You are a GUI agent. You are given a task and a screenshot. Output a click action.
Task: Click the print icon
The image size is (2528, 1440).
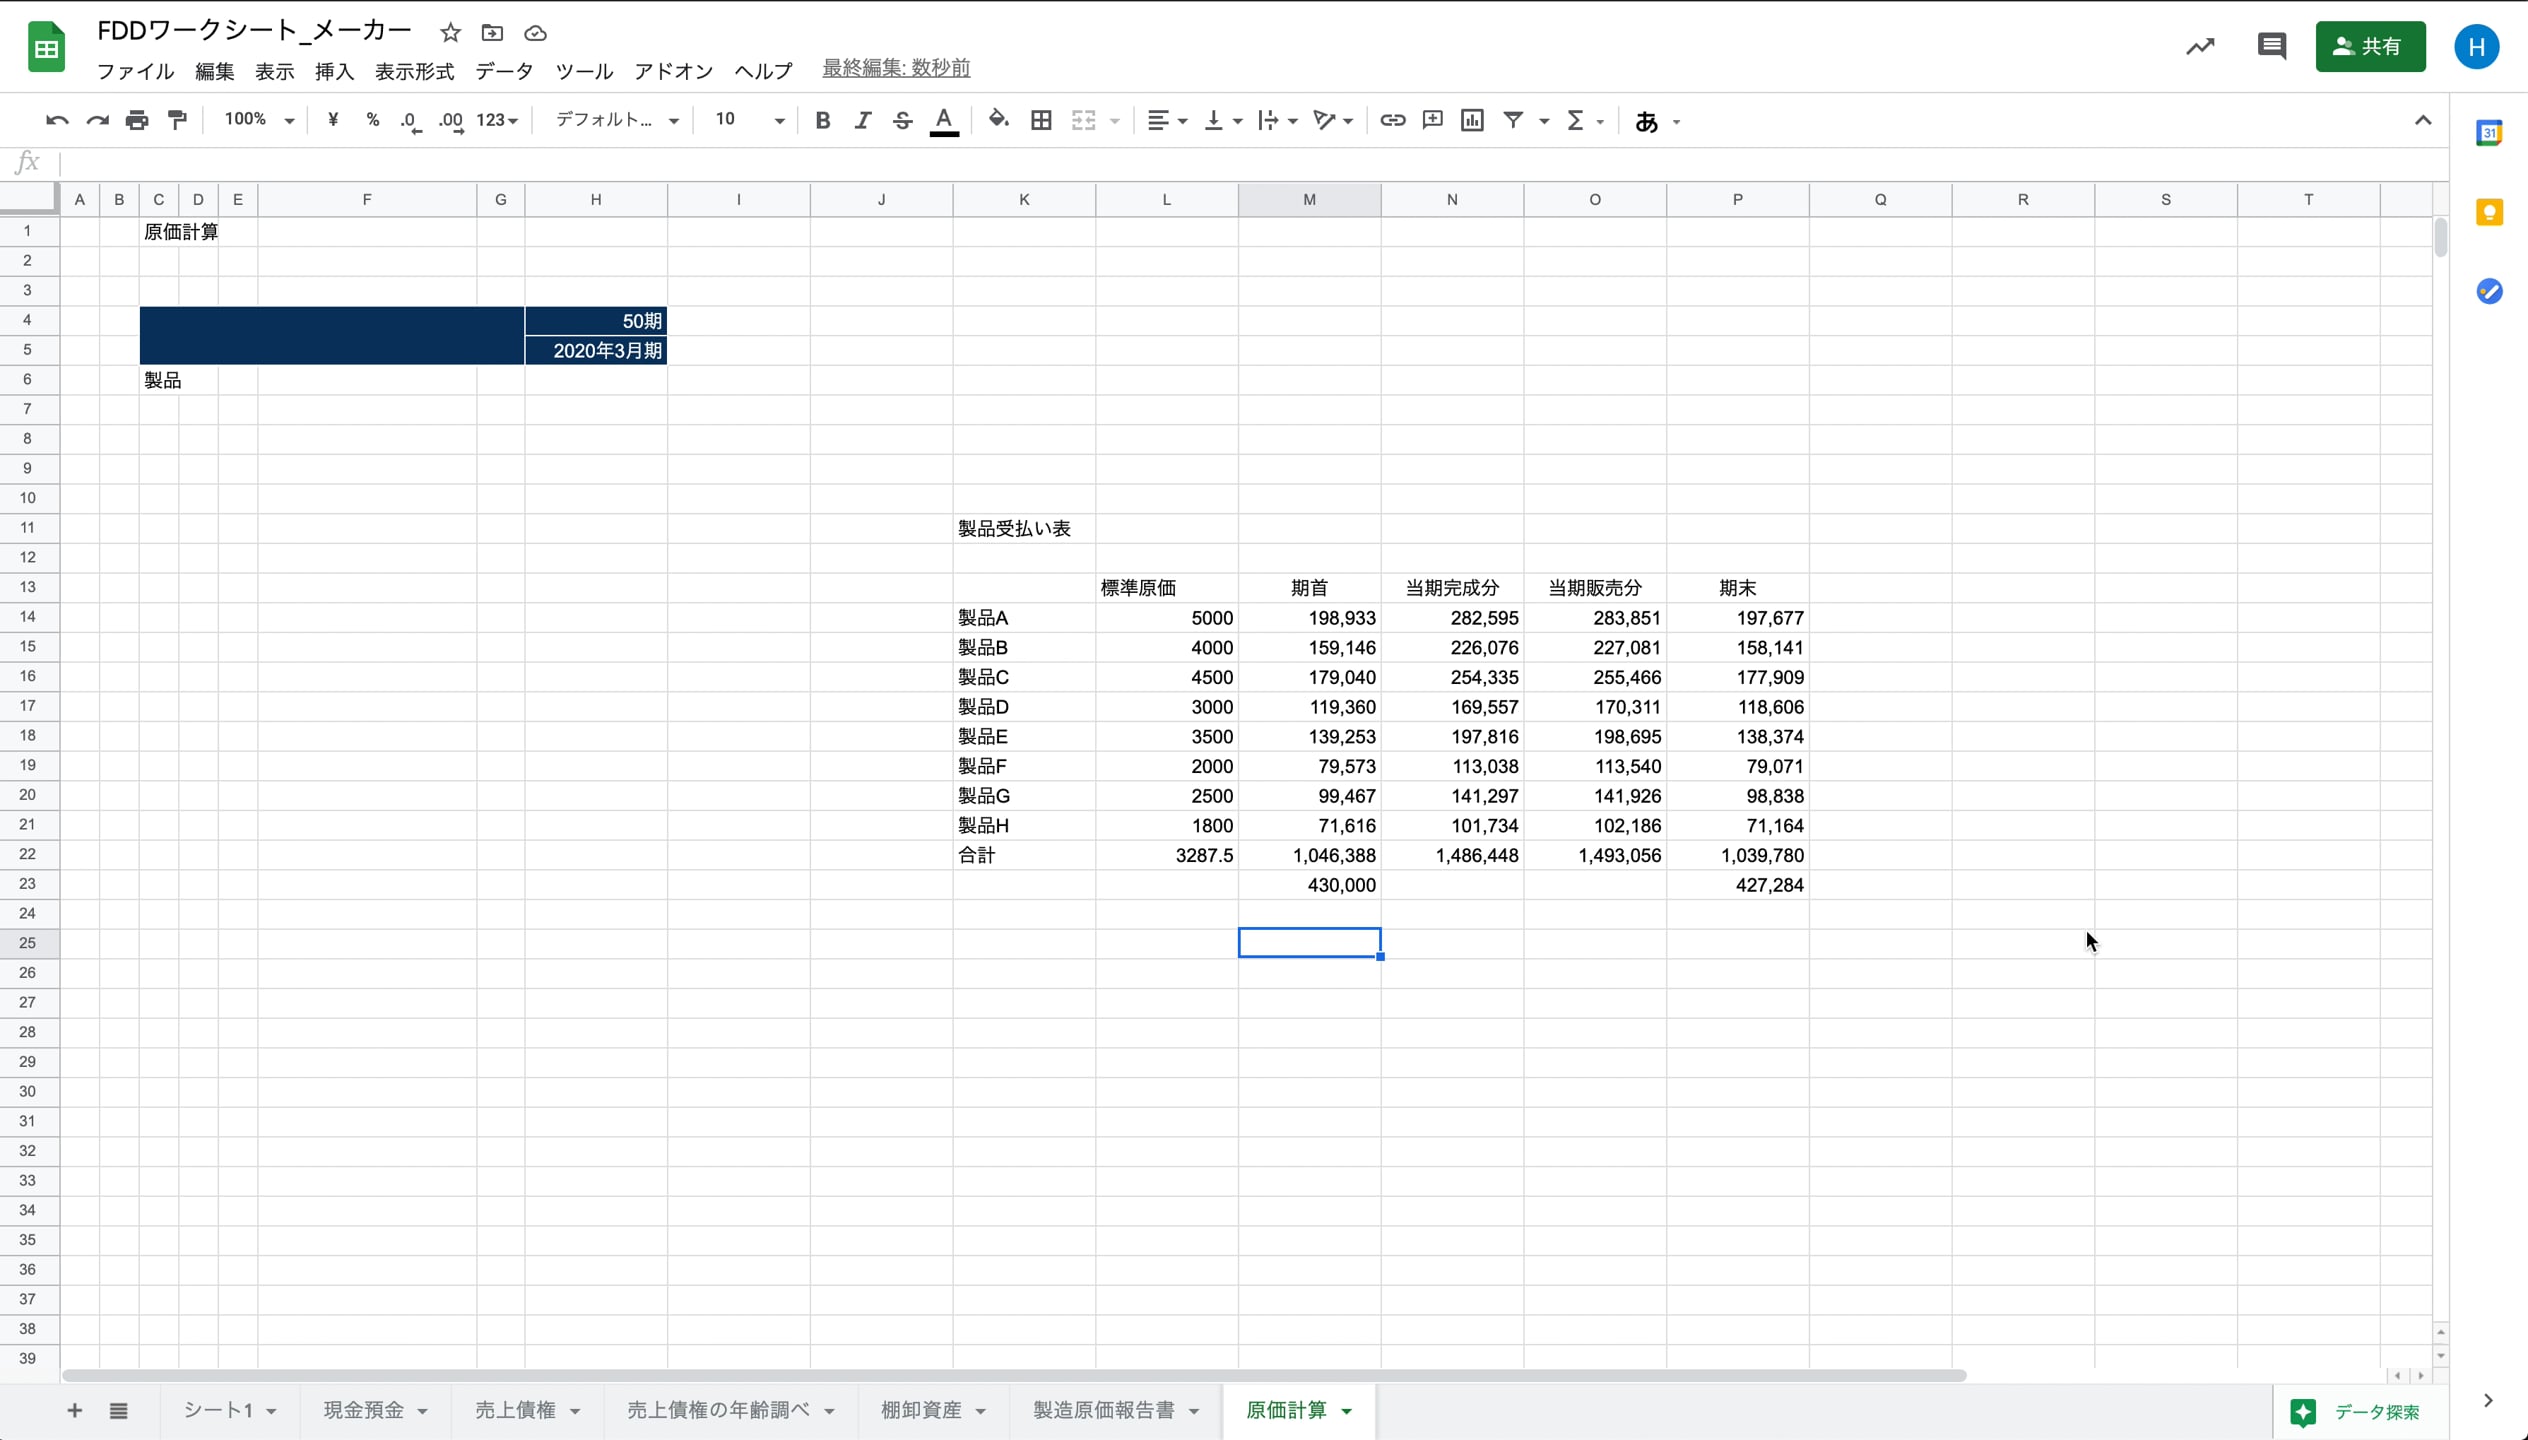pyautogui.click(x=137, y=120)
